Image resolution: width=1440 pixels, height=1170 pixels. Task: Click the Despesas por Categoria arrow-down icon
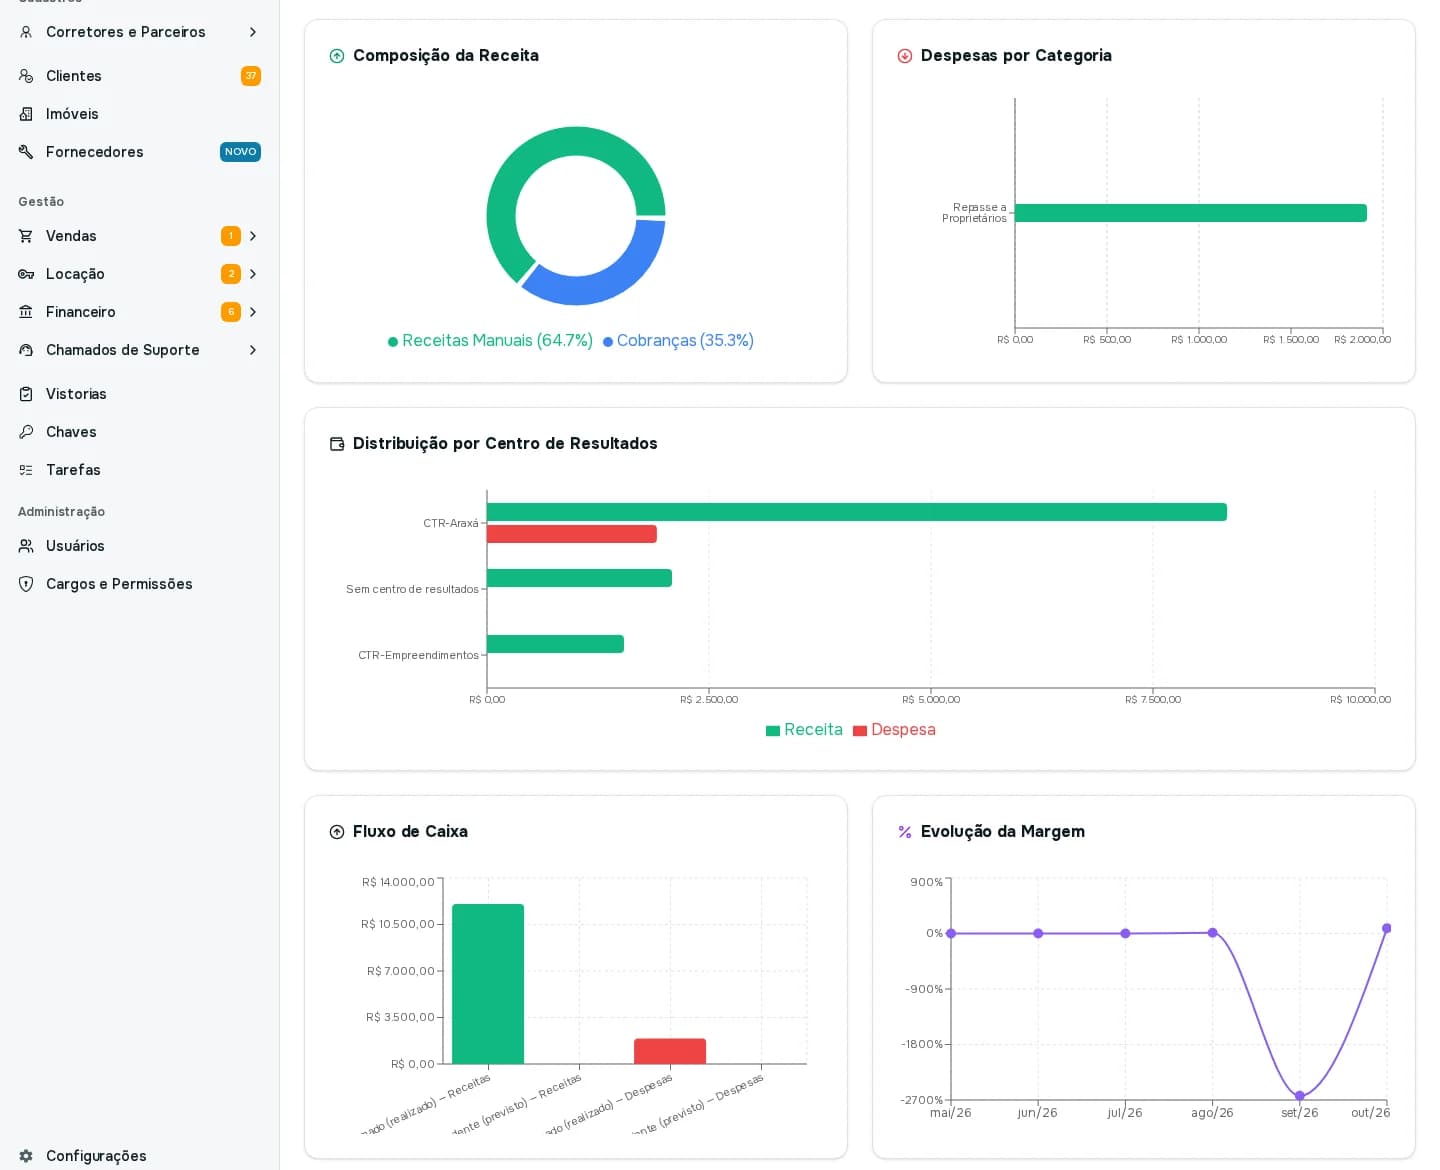tap(905, 56)
